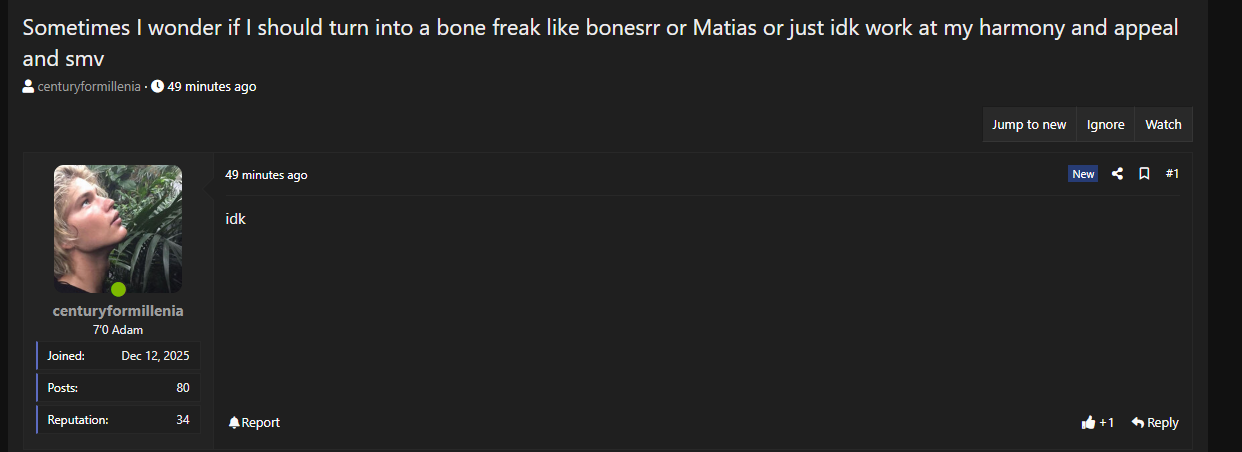Click the New badge on the post

click(1083, 174)
